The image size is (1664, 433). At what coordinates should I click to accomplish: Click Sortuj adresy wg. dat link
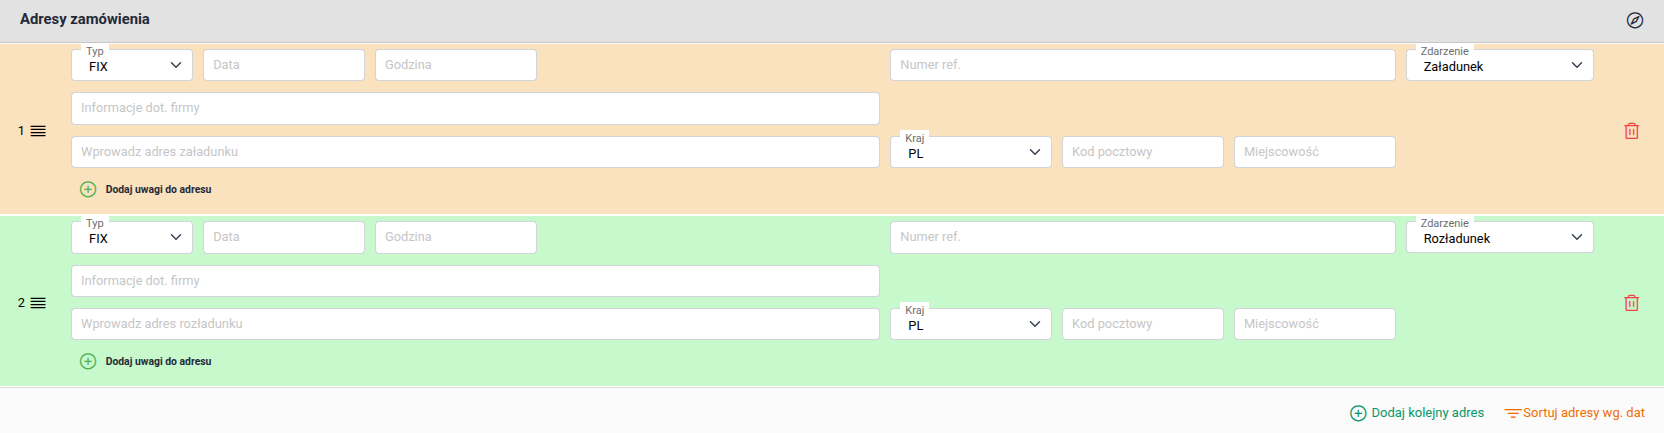(x=1583, y=413)
